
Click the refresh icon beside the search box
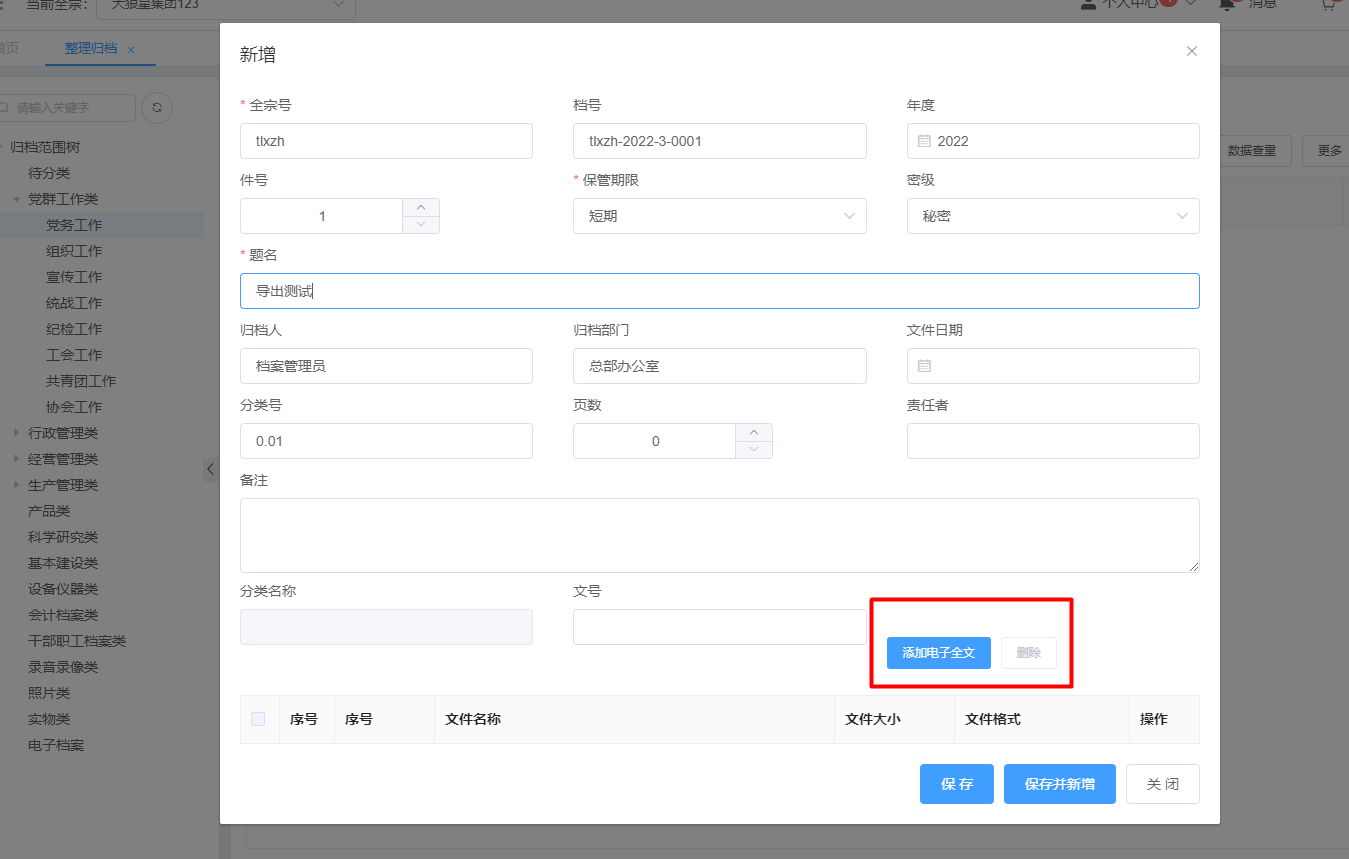(x=157, y=107)
